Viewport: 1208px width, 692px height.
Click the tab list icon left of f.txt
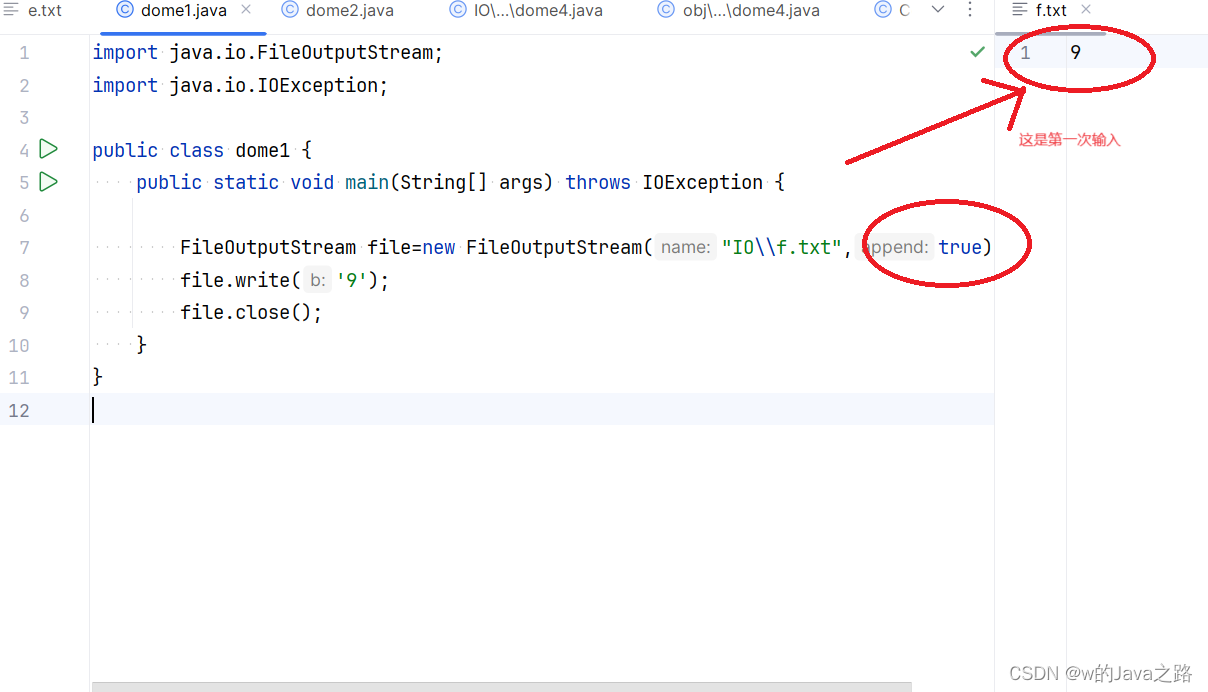tap(1022, 11)
